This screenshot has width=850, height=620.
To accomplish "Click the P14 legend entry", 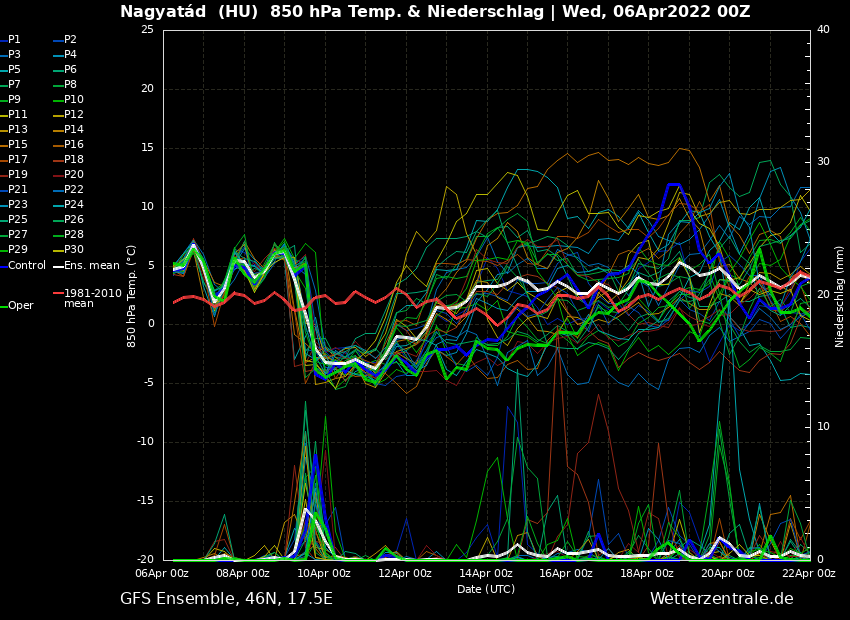I will click(x=74, y=130).
